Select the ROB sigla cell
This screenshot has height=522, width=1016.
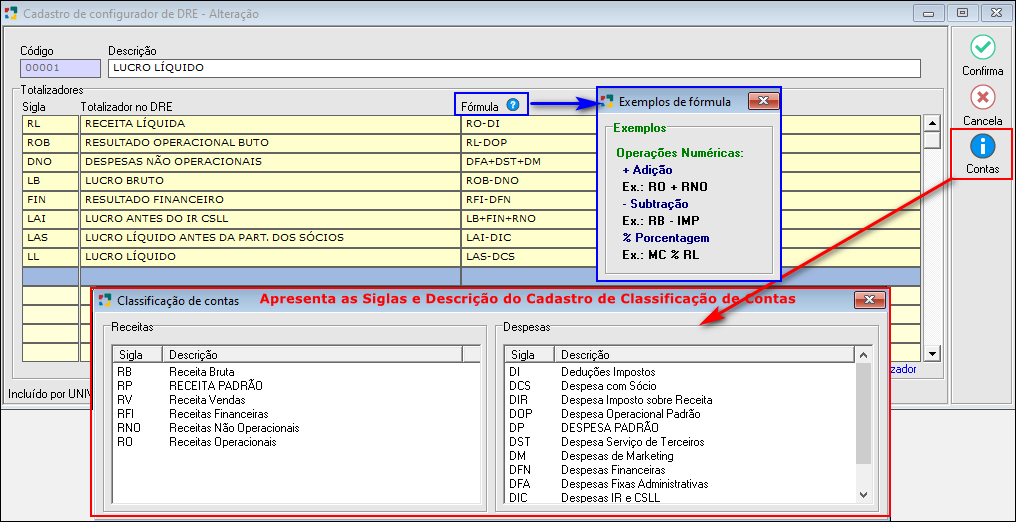tap(50, 142)
